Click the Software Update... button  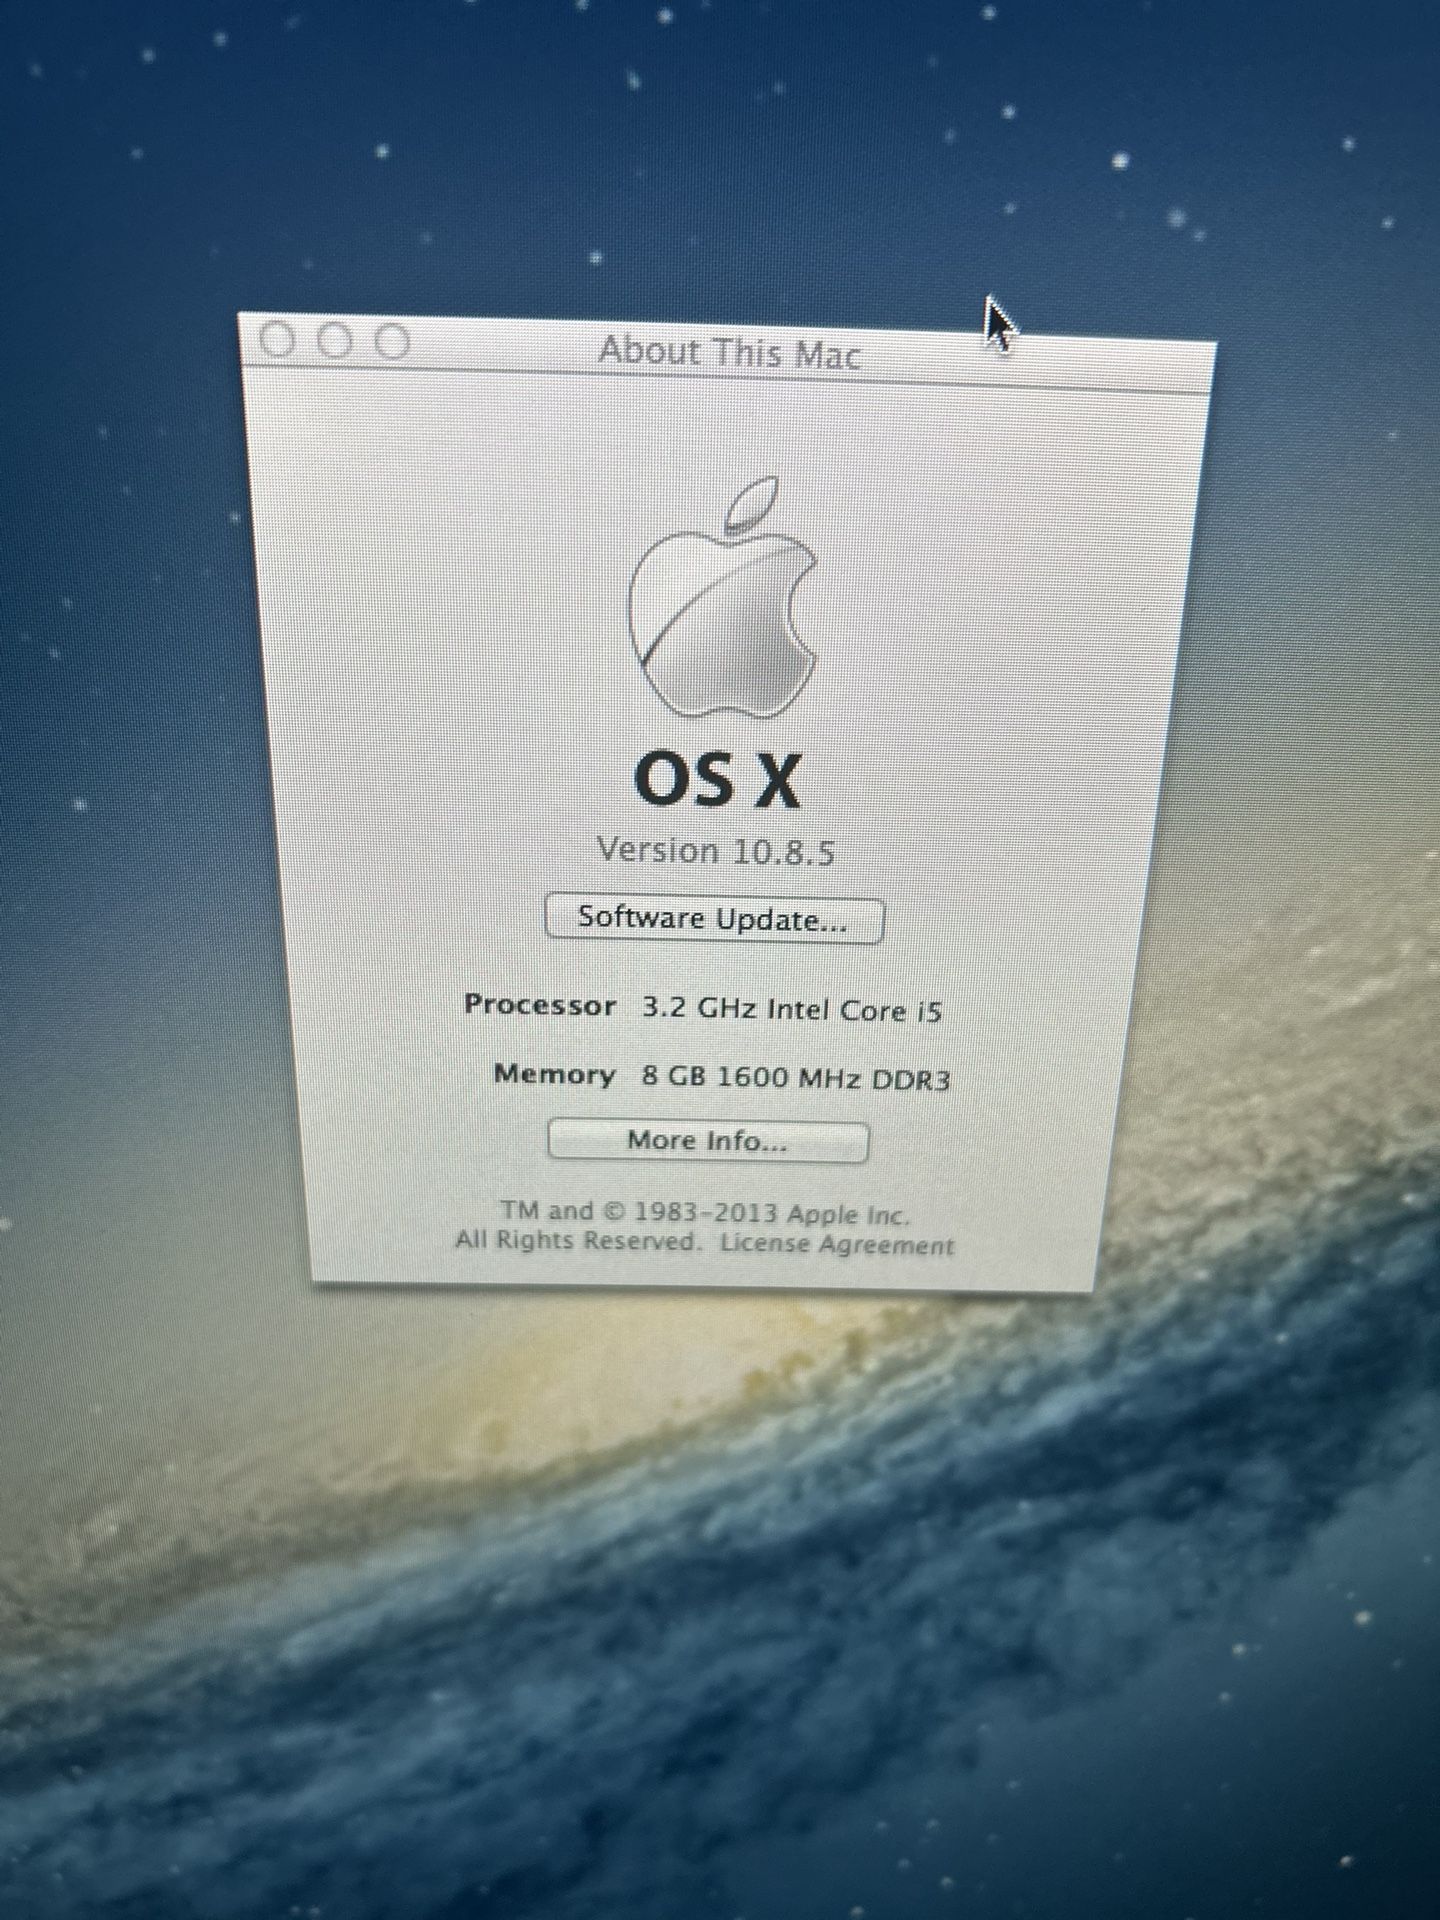714,919
